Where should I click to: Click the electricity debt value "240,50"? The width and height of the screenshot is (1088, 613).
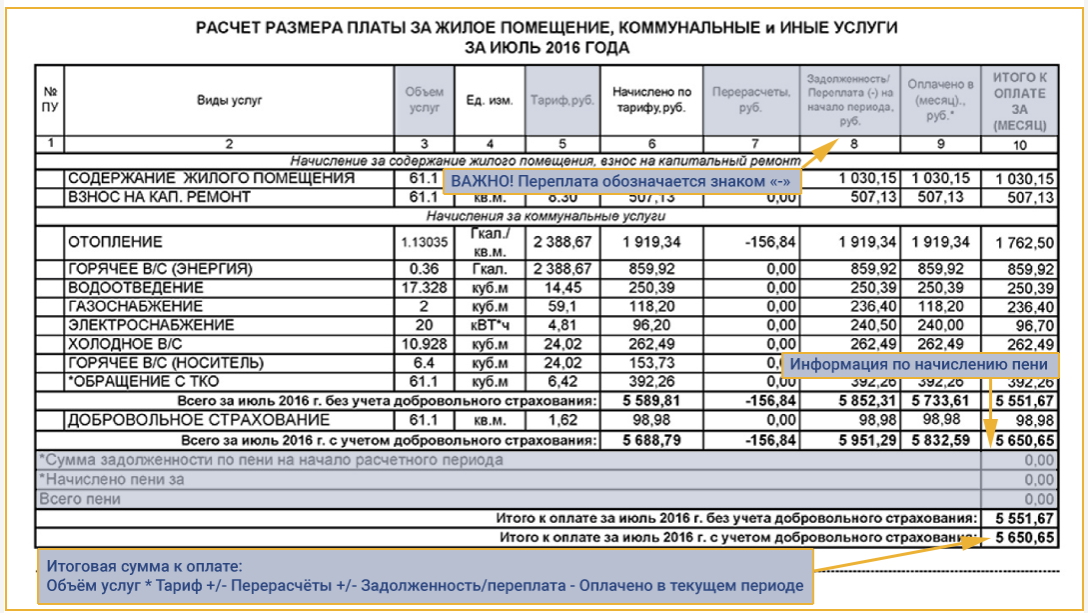point(874,325)
